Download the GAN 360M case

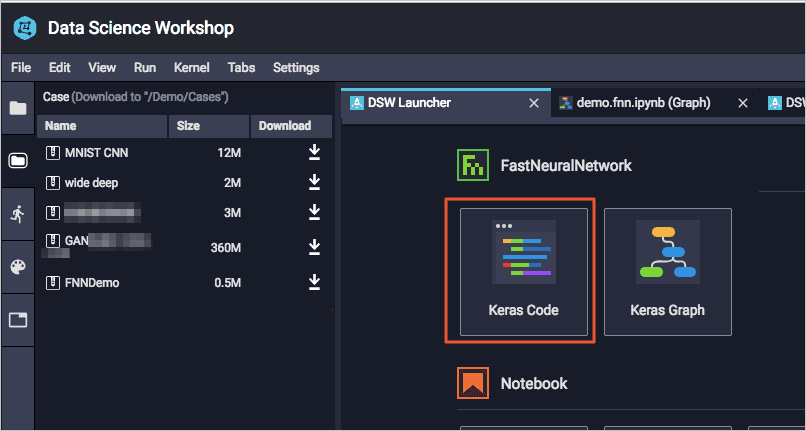314,247
